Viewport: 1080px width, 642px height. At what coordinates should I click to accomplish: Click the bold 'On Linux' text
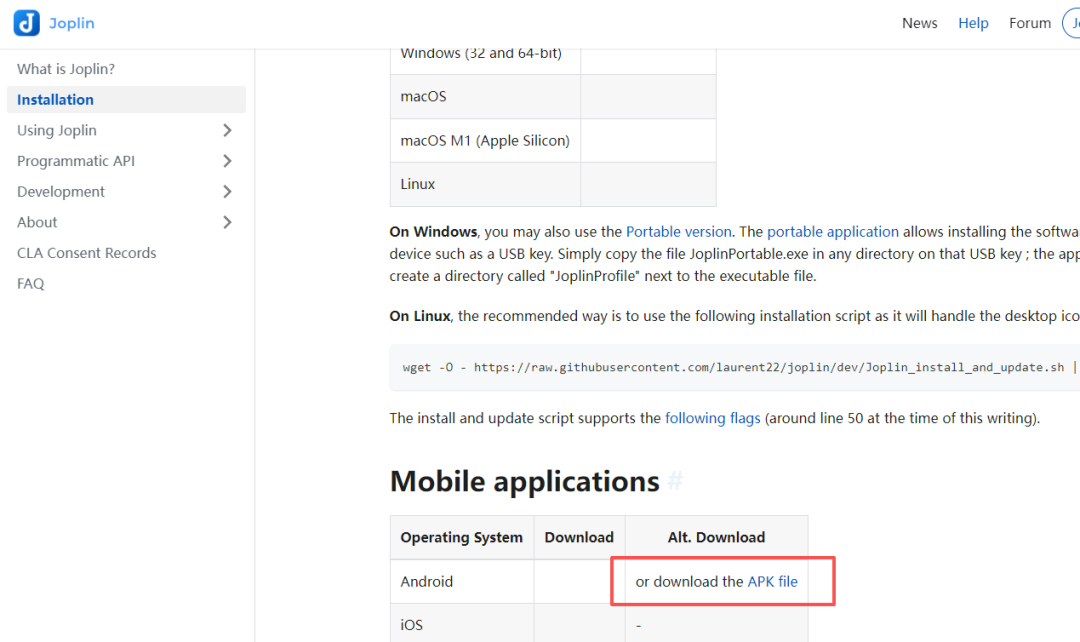pyautogui.click(x=419, y=315)
